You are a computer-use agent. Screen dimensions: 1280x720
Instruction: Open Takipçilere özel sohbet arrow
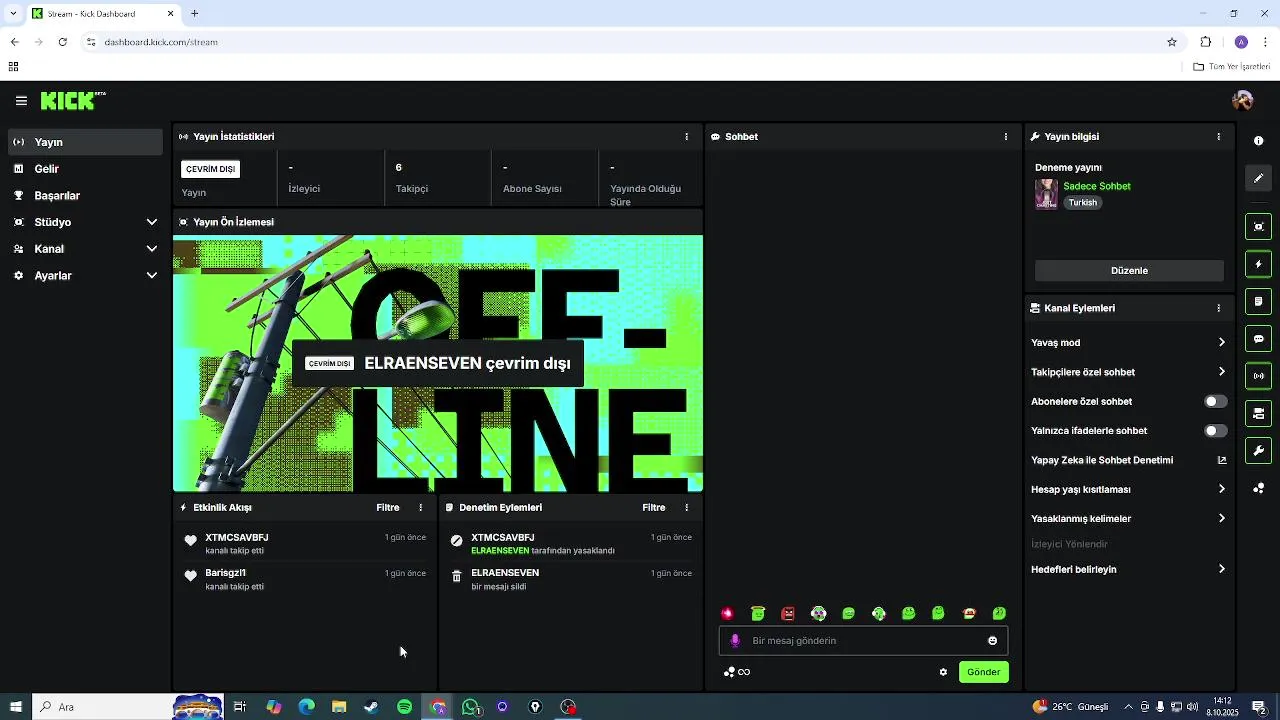pos(1221,372)
